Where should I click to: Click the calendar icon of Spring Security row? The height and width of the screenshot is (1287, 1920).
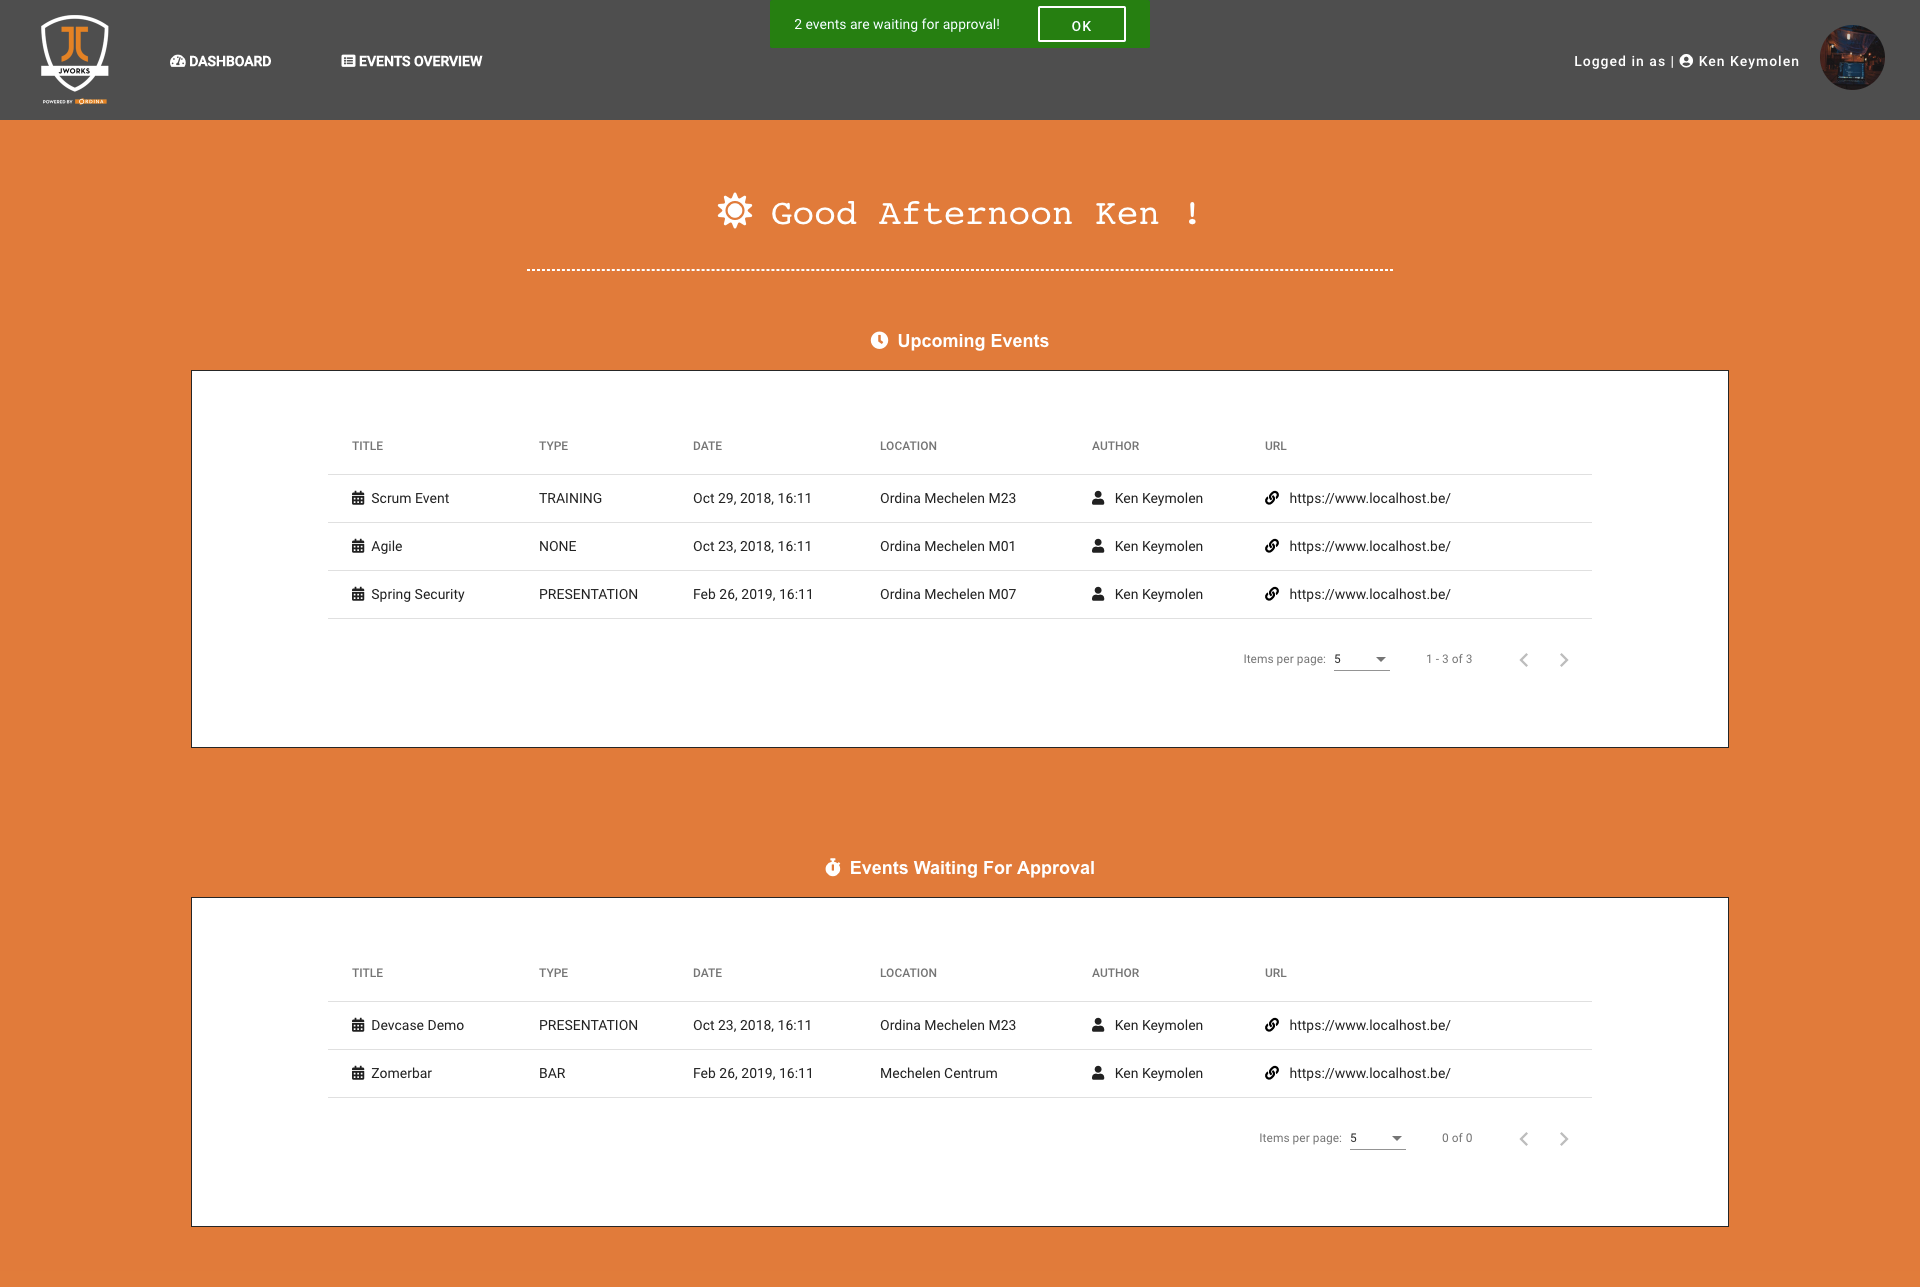pyautogui.click(x=358, y=594)
